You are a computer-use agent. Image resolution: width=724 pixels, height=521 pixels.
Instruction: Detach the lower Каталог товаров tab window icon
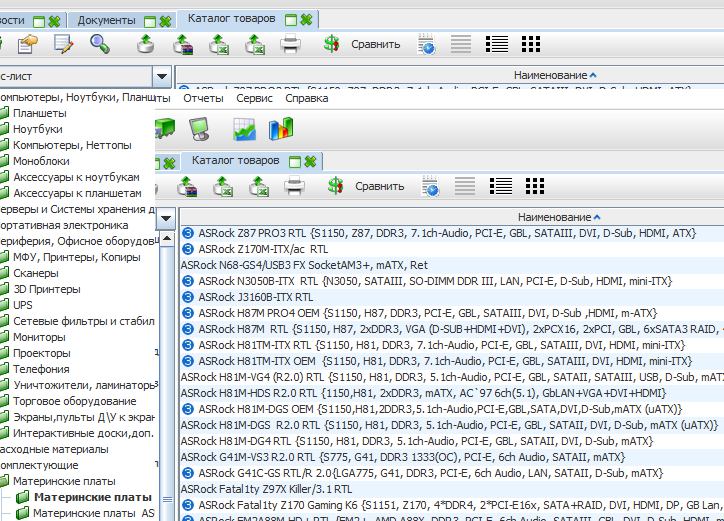click(295, 161)
